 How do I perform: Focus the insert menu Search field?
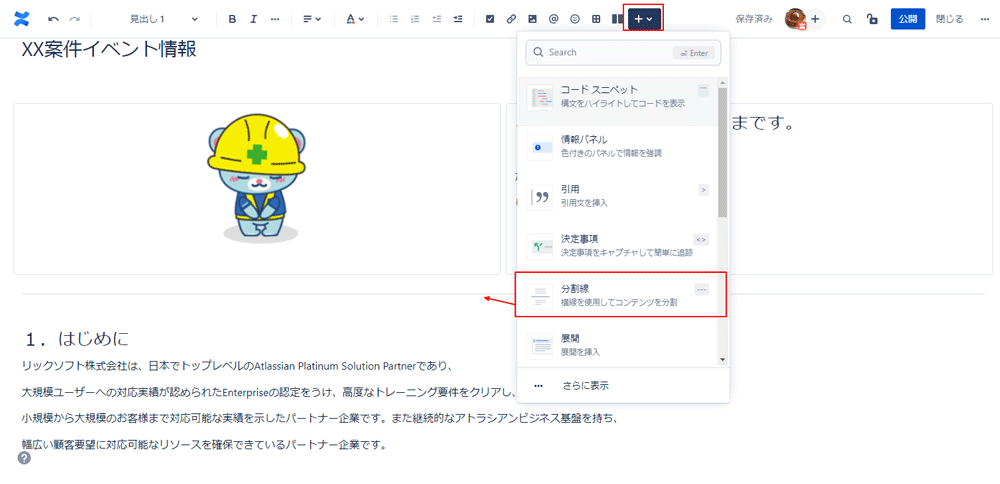[x=623, y=53]
